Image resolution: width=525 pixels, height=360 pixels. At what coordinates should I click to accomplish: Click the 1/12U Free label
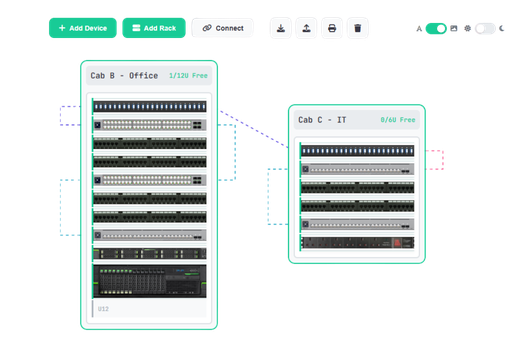(188, 76)
